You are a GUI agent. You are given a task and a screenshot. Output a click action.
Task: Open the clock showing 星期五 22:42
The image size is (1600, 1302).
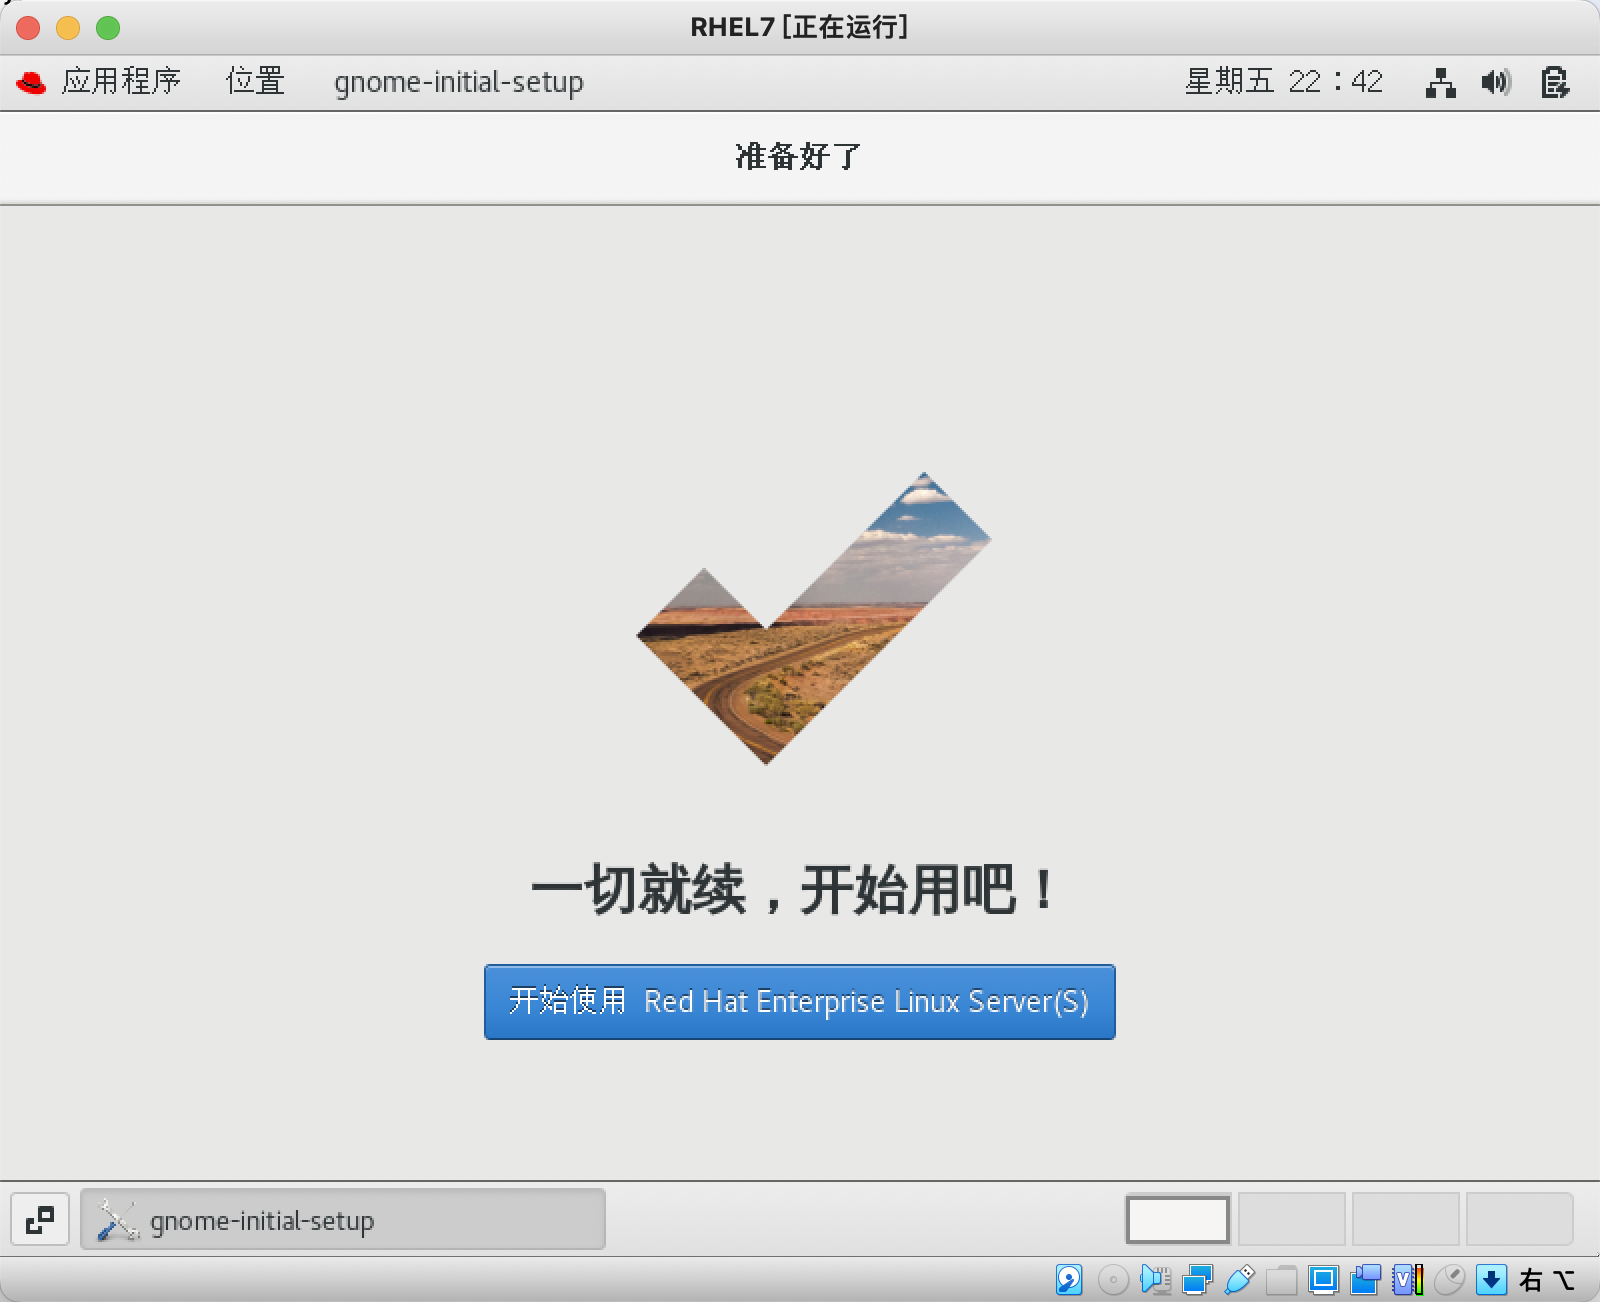point(1284,81)
